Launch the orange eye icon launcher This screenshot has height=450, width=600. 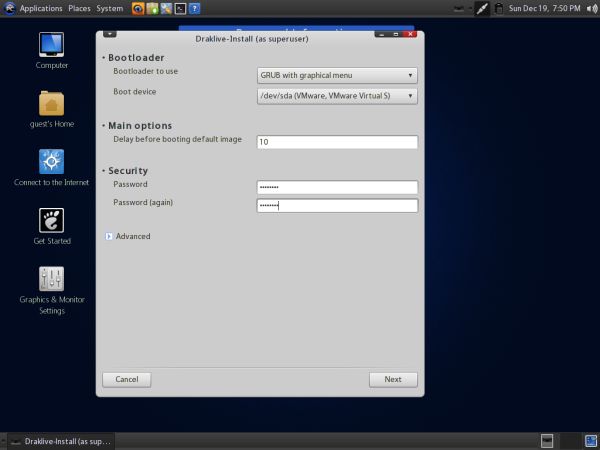tap(138, 8)
